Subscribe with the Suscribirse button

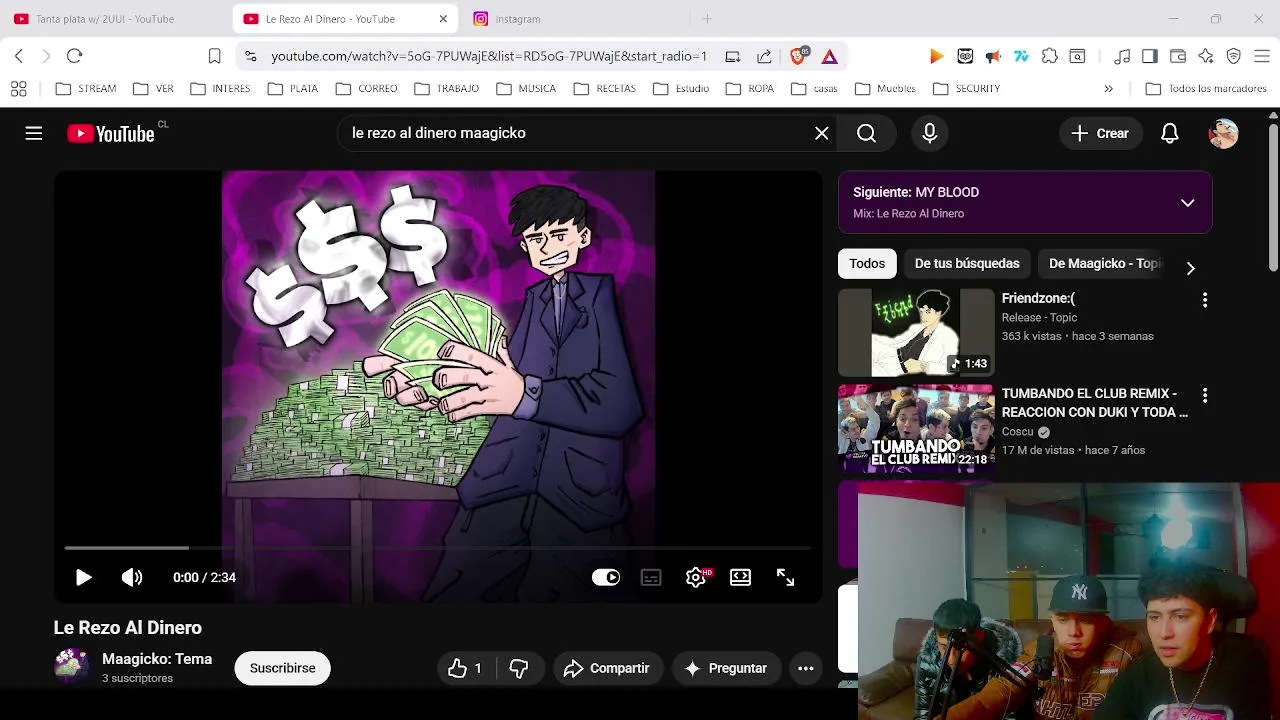(x=282, y=668)
